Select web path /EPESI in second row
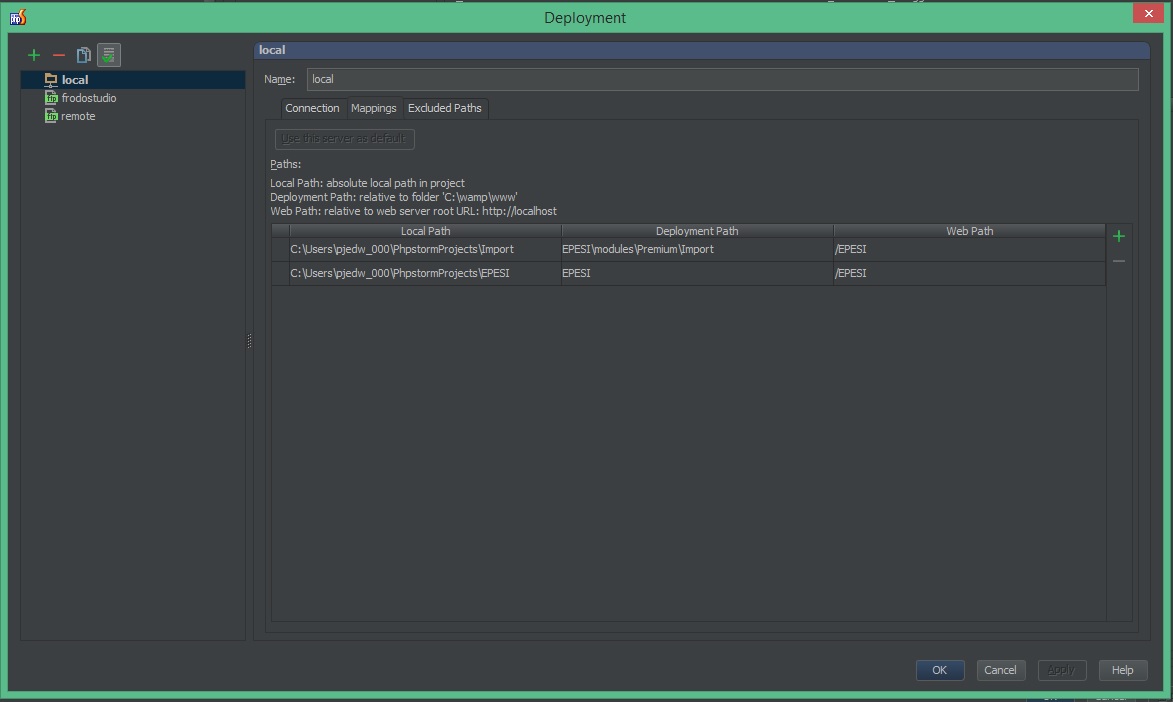 970,273
